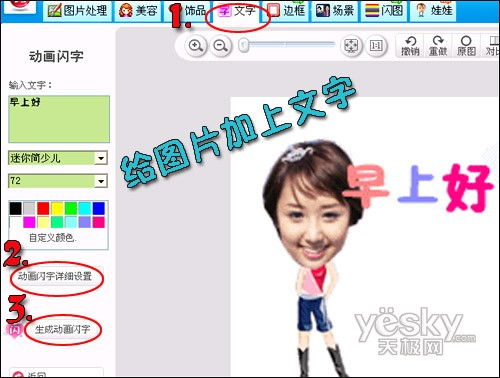Open the 闪图 tab
500x378 pixels.
(x=384, y=11)
